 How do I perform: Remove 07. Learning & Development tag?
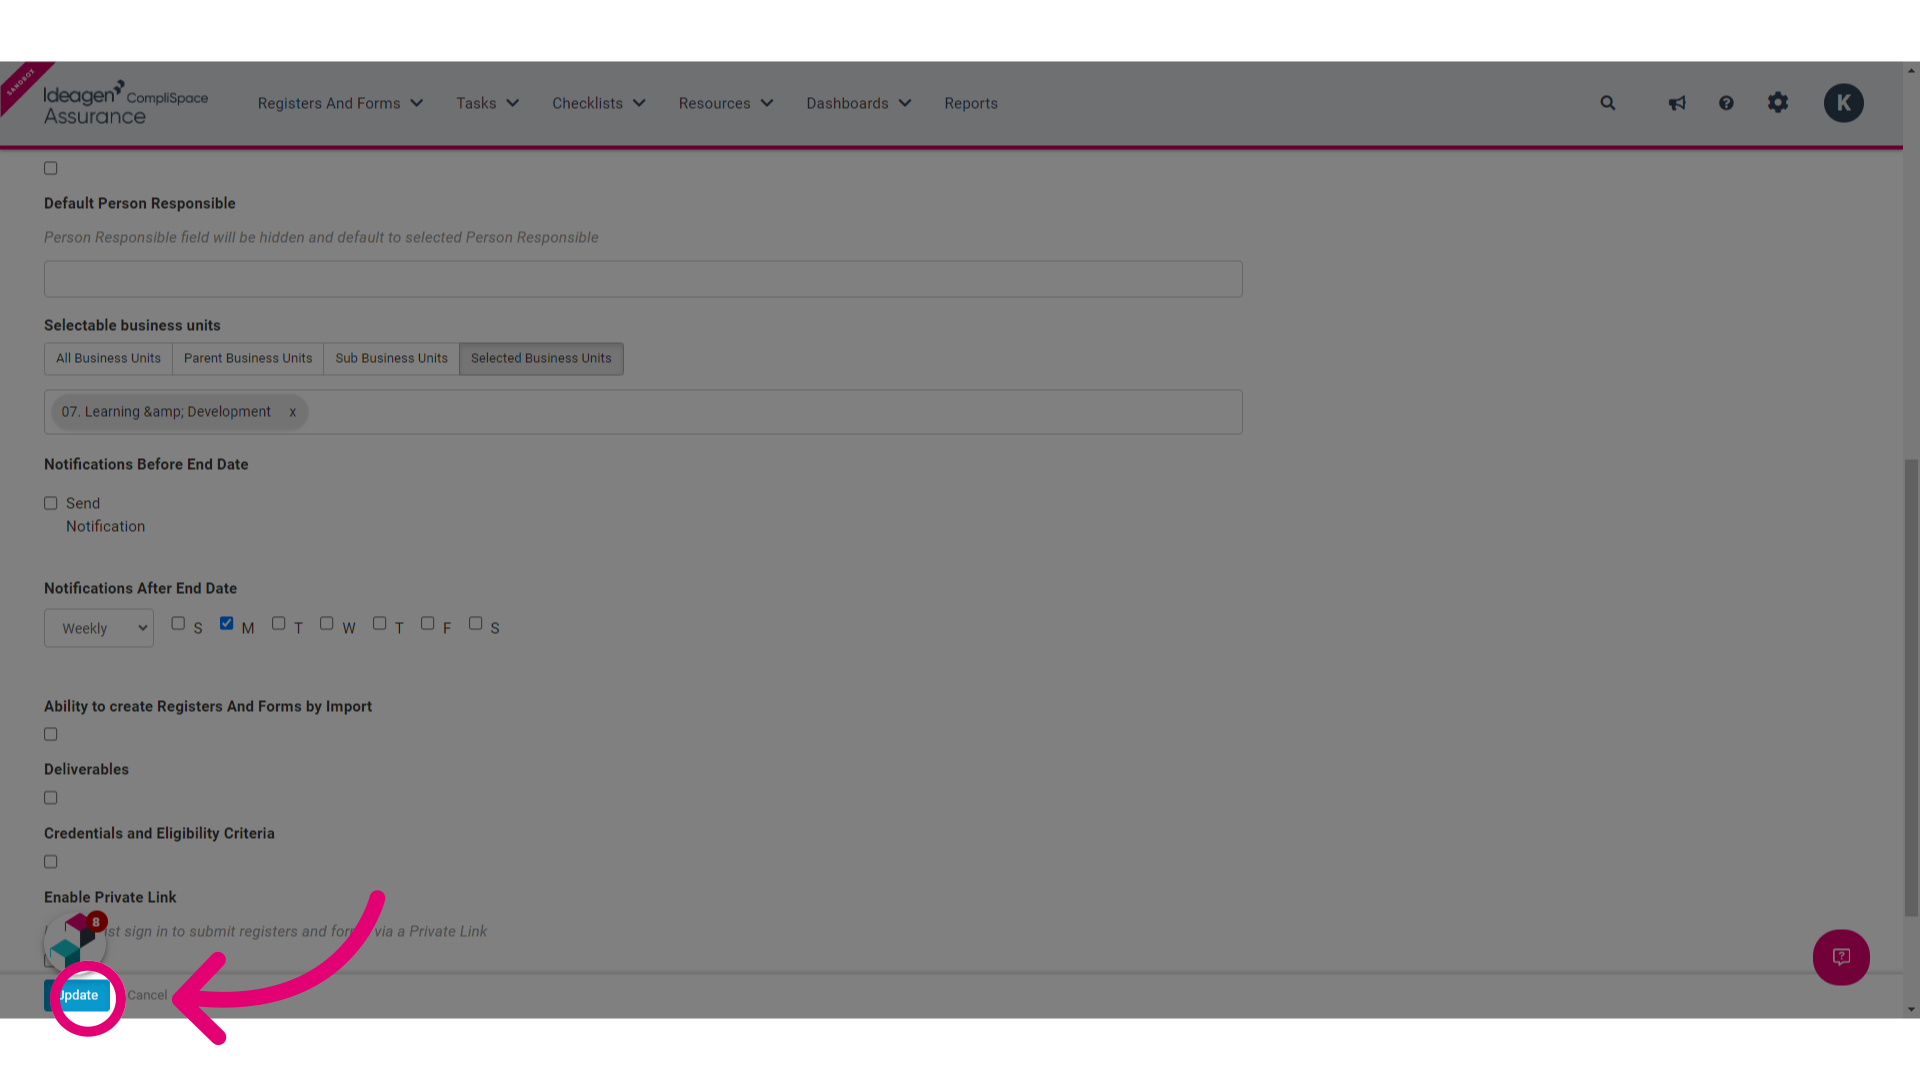pyautogui.click(x=292, y=412)
